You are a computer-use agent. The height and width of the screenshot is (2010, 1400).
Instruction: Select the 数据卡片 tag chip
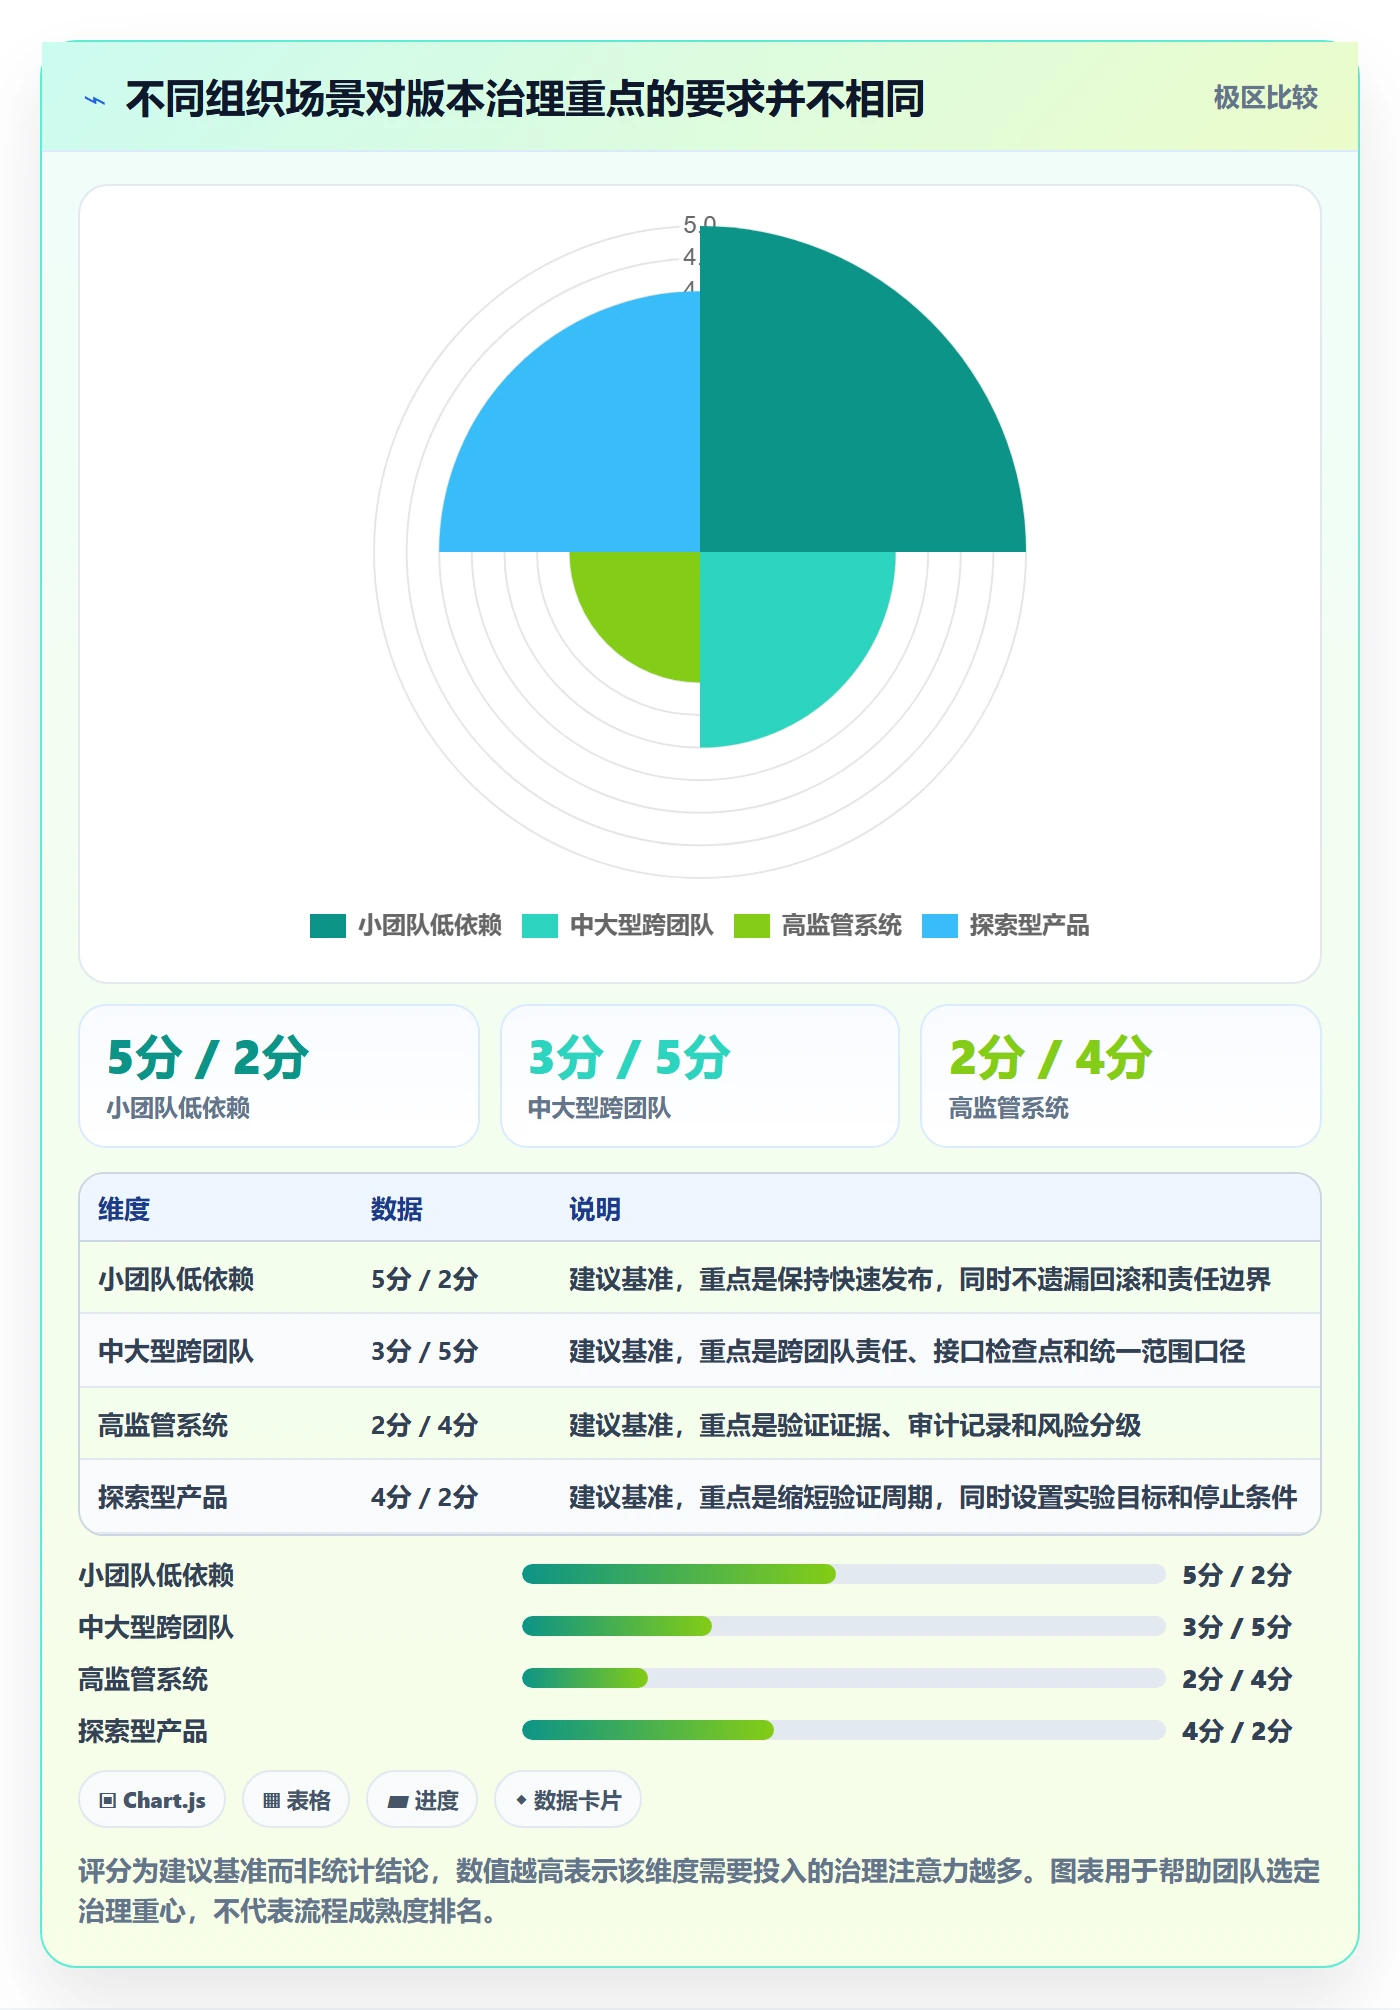pyautogui.click(x=568, y=1800)
